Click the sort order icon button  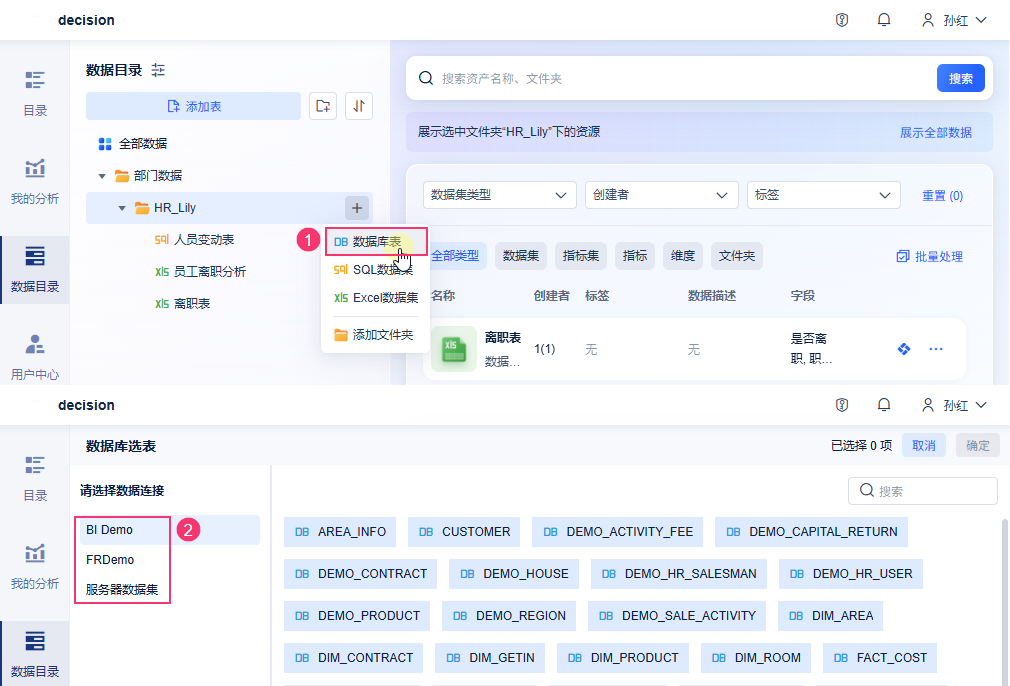pyautogui.click(x=358, y=106)
